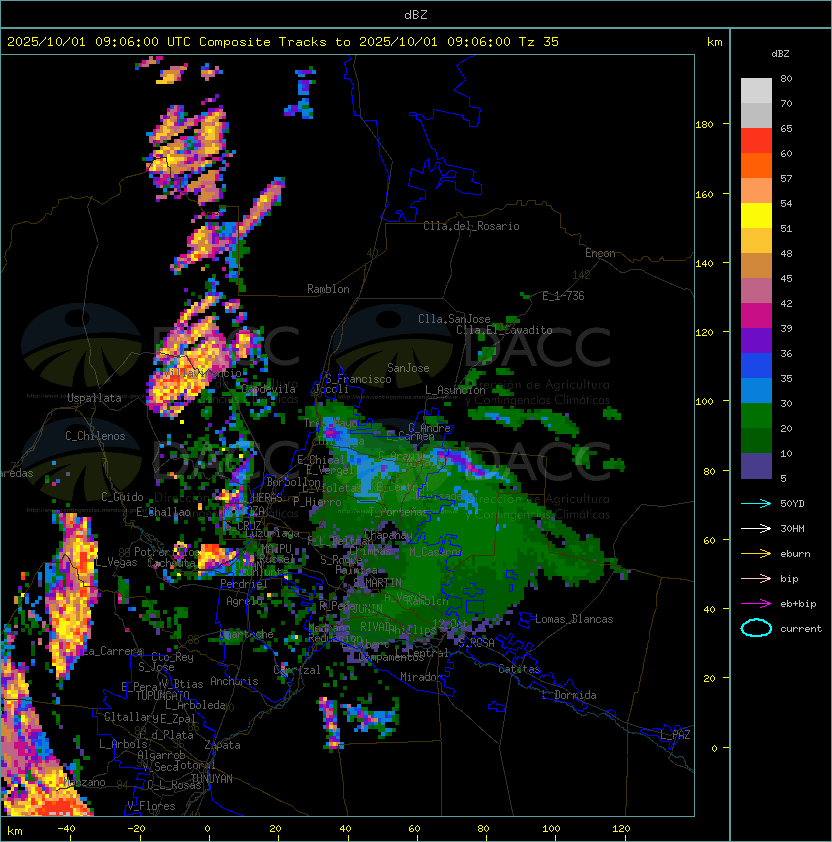Click the 'TUNUYAN' place label
Image resolution: width=832 pixels, height=842 pixels.
tap(212, 779)
